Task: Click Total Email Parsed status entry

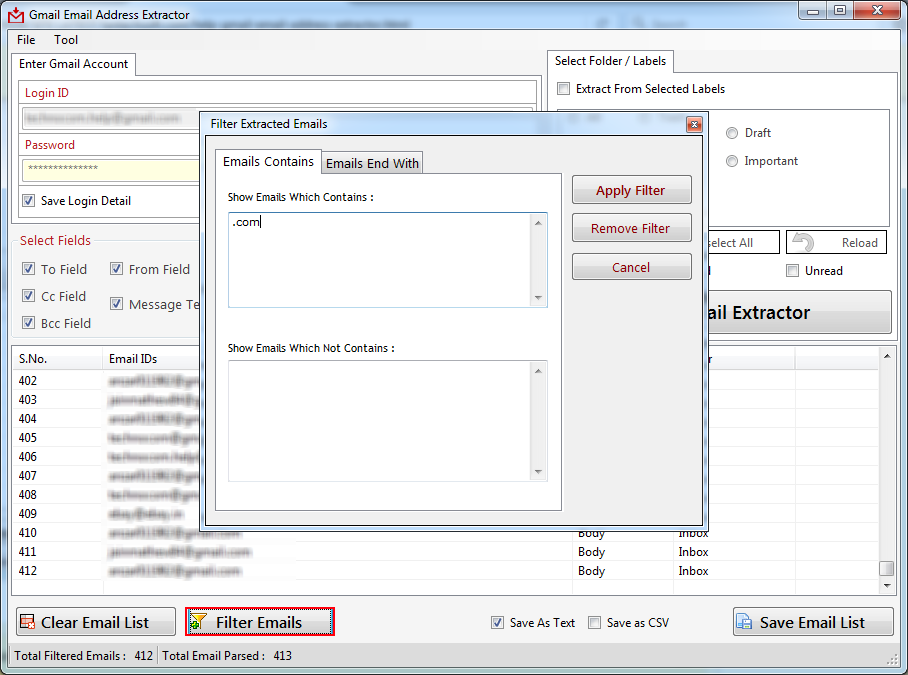Action: 227,656
